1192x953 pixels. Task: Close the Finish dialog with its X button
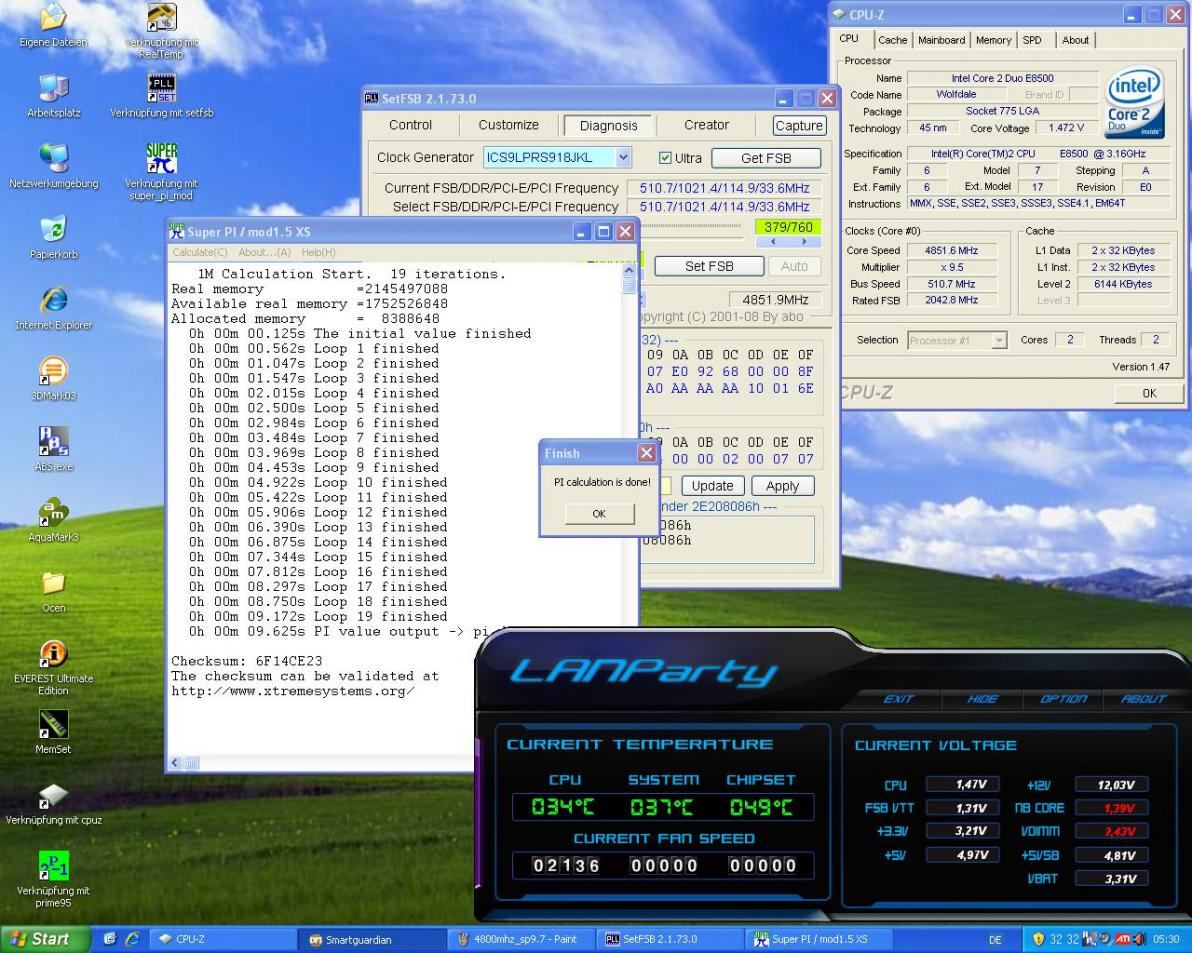(x=646, y=453)
